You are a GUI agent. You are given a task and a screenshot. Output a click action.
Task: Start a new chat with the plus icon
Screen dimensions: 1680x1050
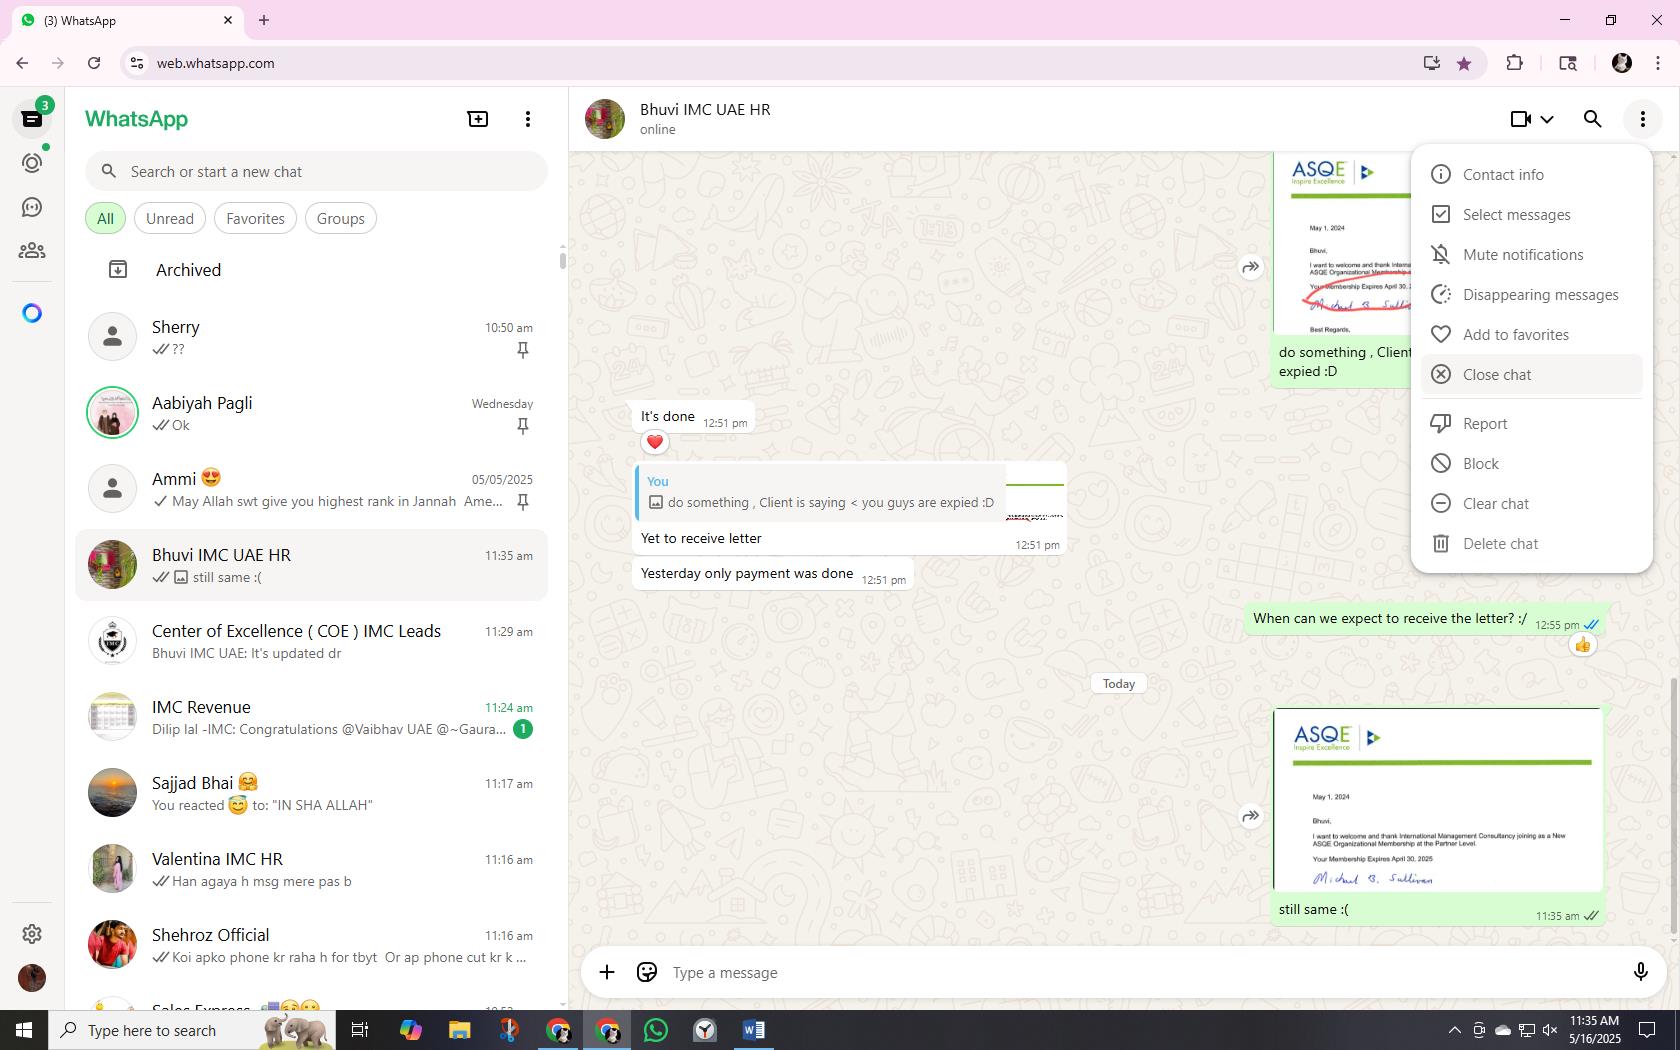[x=478, y=119]
